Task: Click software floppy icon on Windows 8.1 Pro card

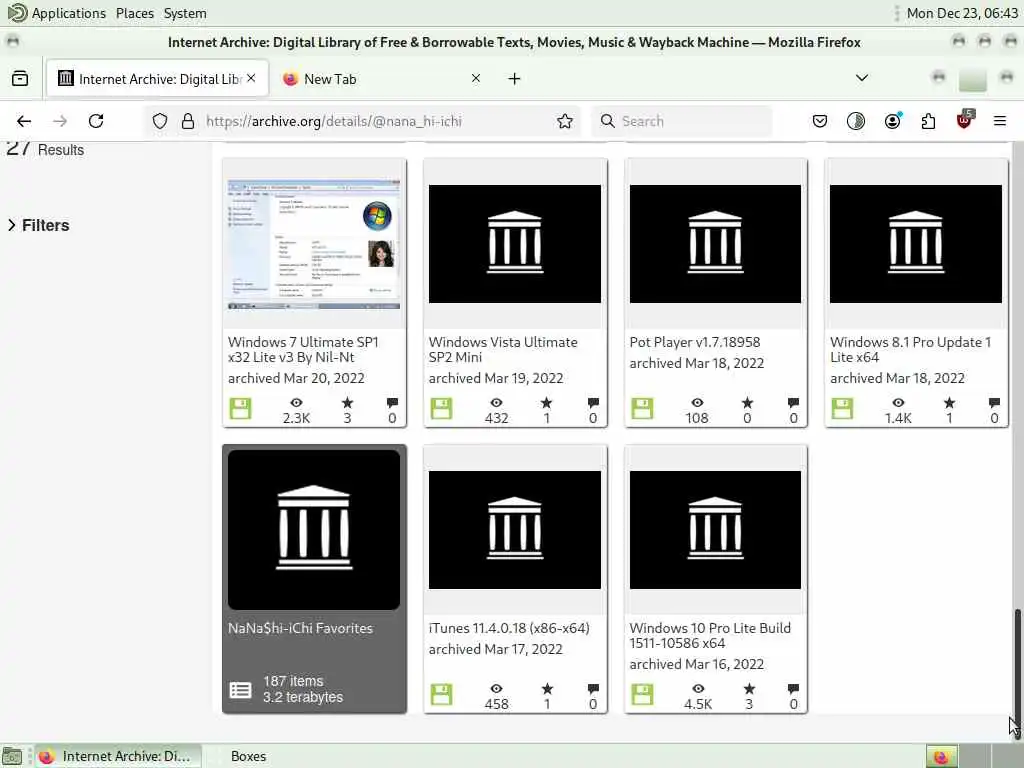Action: 842,409
